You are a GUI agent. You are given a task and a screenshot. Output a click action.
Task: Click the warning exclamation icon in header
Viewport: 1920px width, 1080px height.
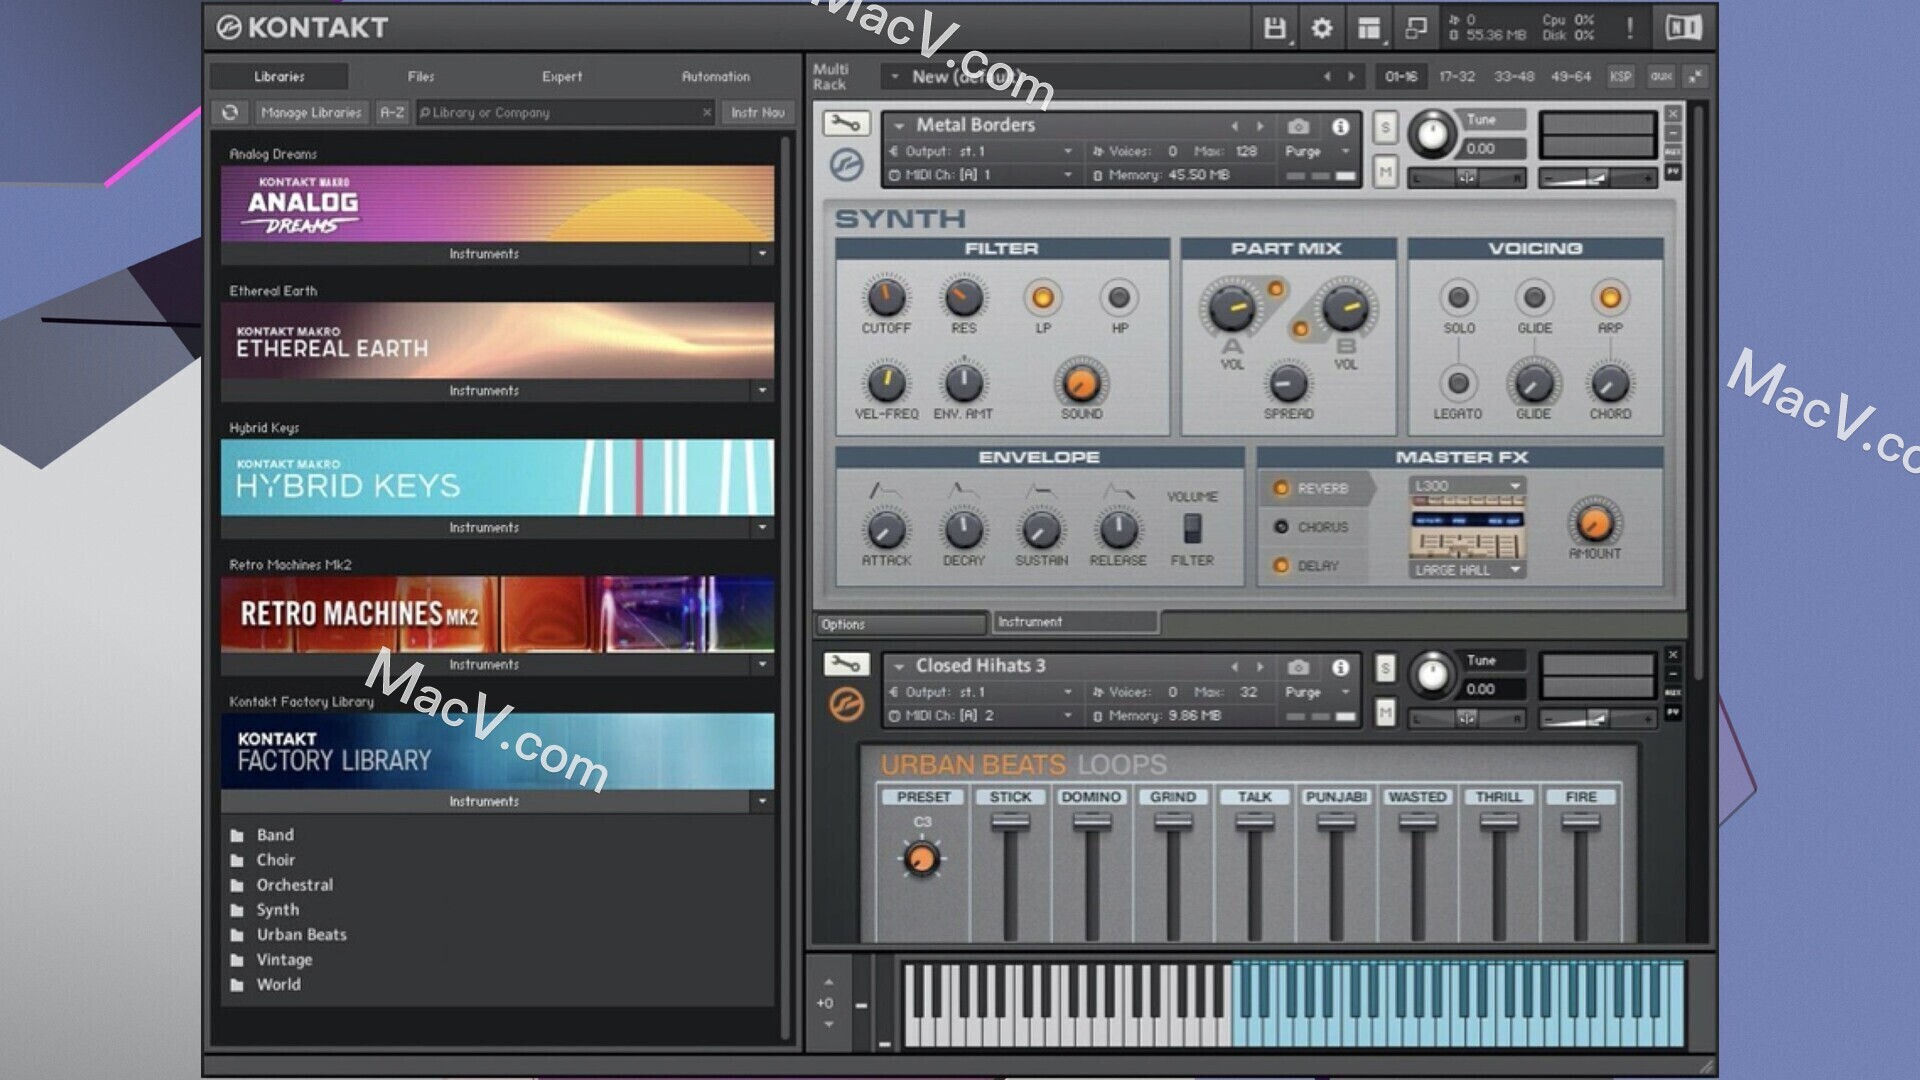click(x=1630, y=28)
